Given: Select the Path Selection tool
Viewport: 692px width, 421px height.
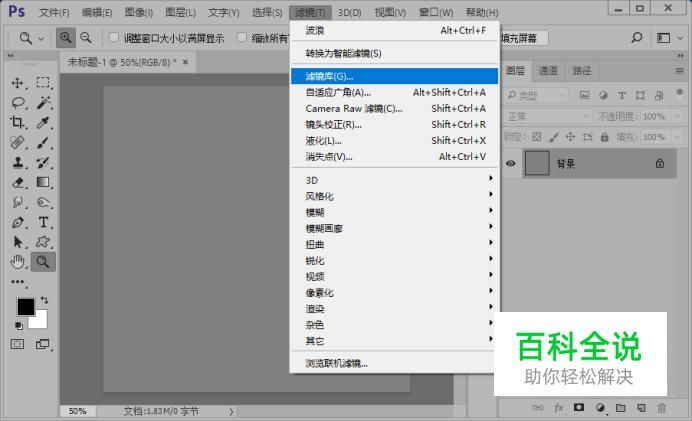Looking at the screenshot, I should (17, 242).
